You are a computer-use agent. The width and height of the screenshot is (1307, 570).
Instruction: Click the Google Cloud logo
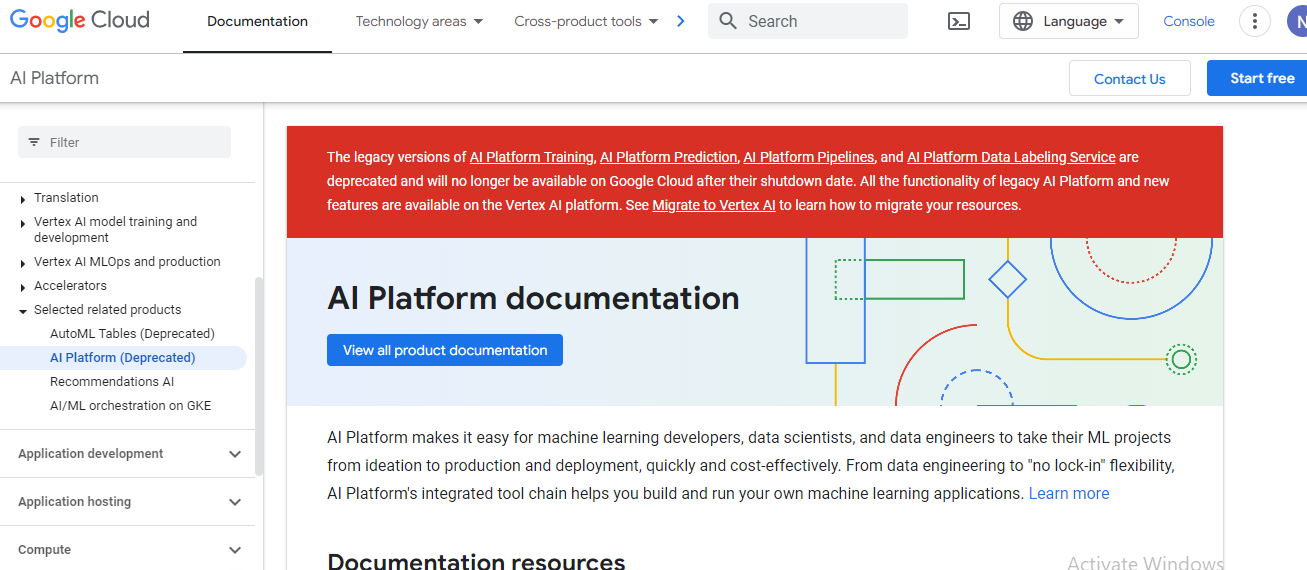pos(79,20)
